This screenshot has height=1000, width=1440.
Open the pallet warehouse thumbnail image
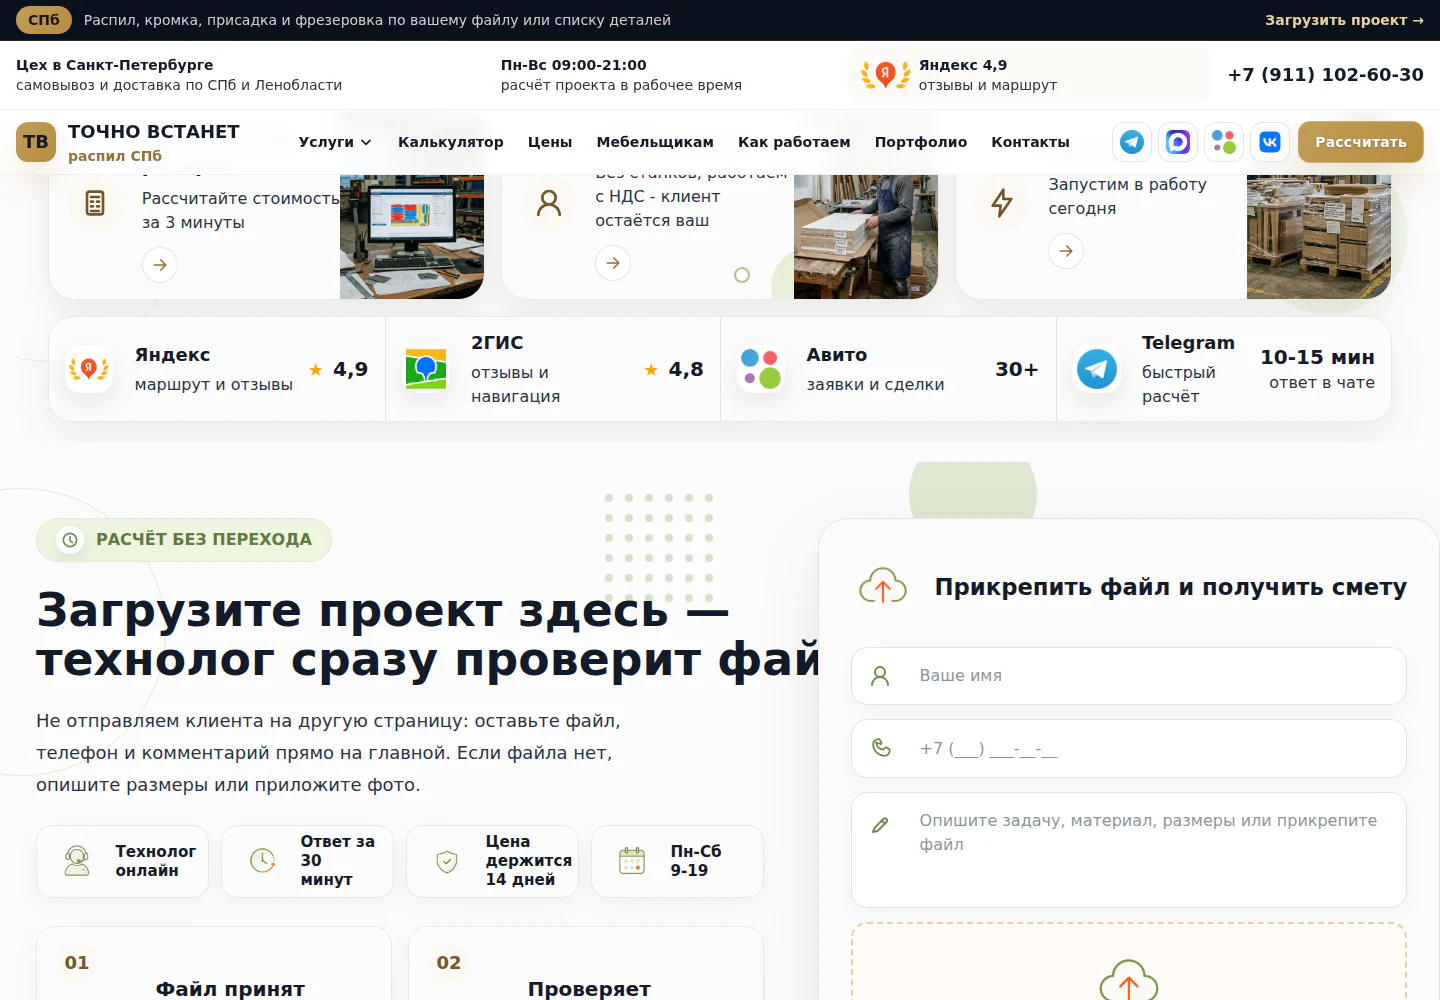pos(1319,237)
